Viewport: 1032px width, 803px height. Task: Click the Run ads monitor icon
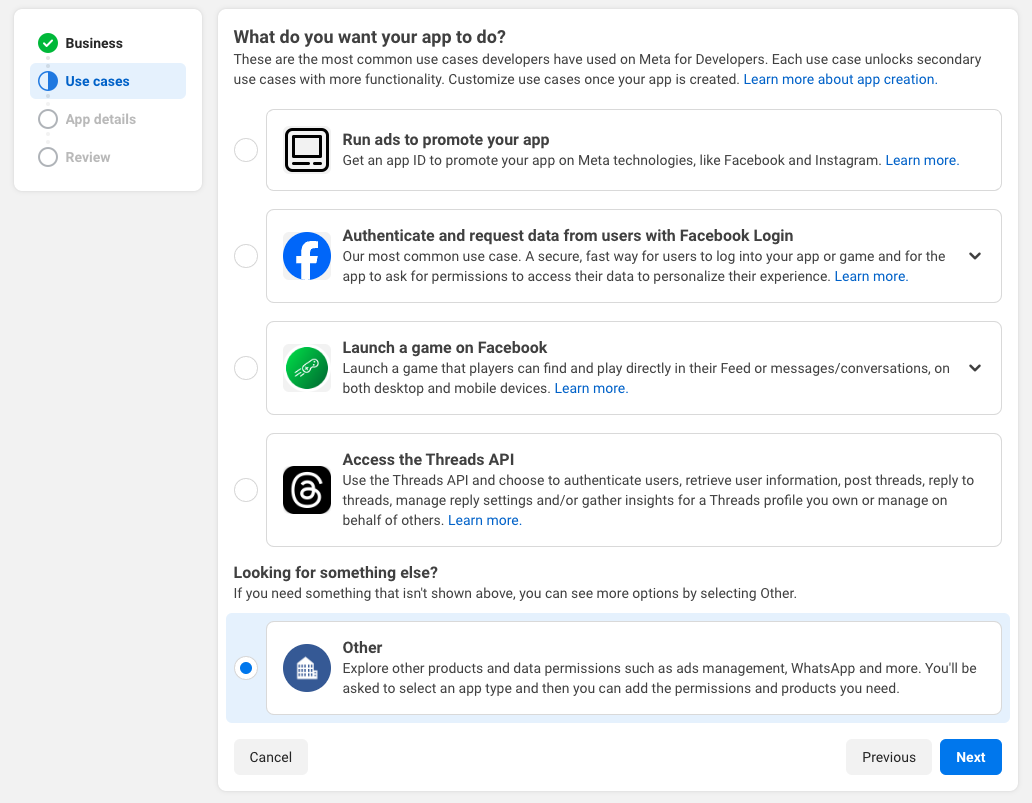tap(307, 150)
